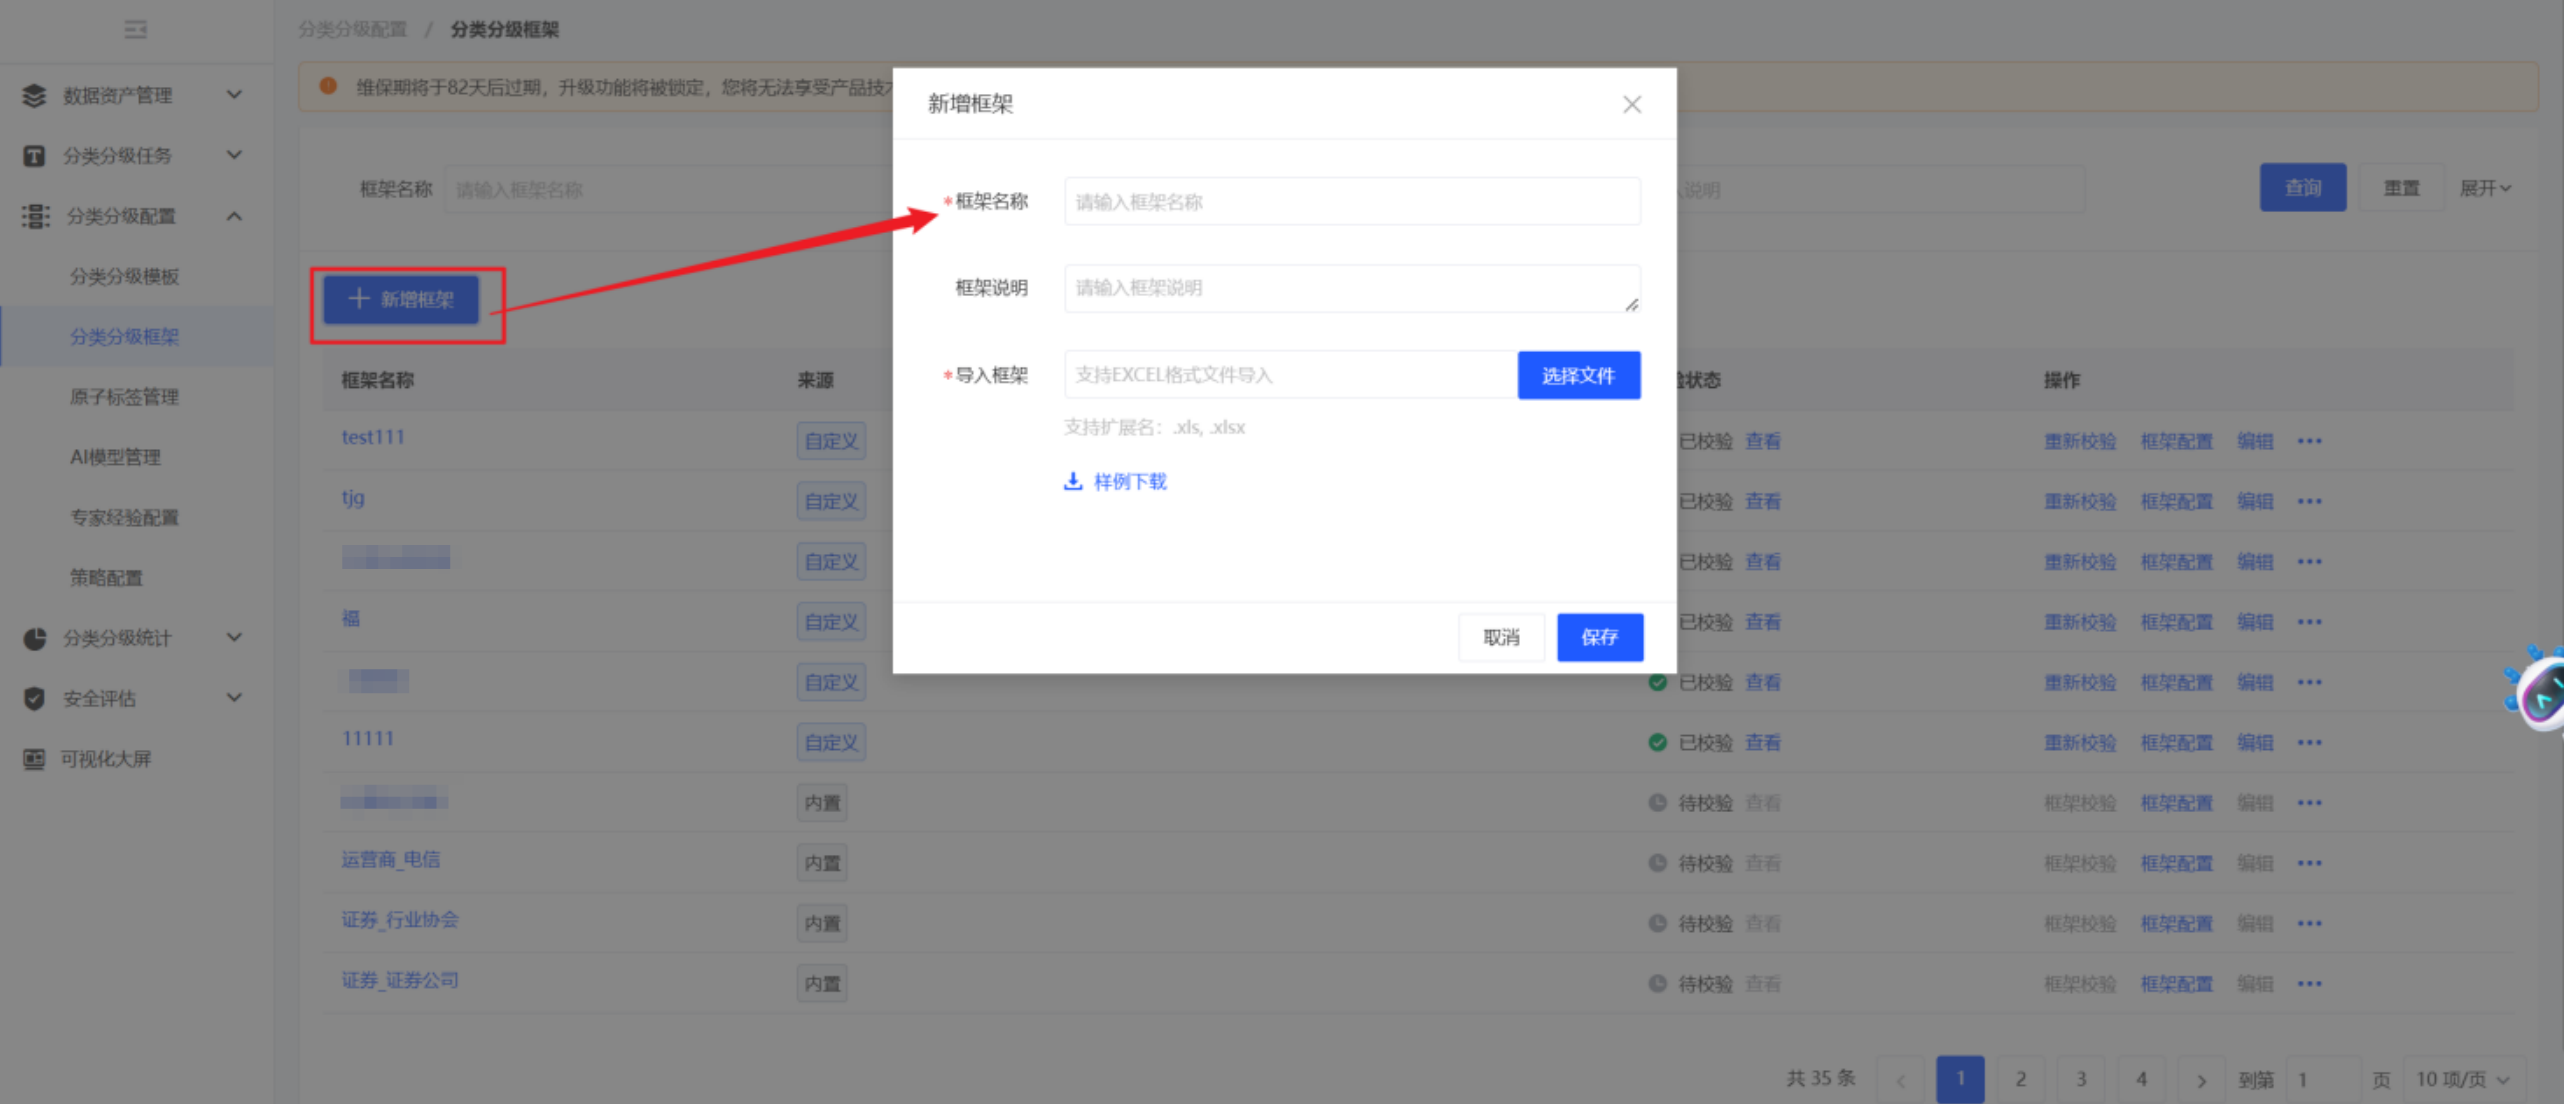Click the 数据资产管理 layers icon
The width and height of the screenshot is (2564, 1104).
click(x=34, y=95)
